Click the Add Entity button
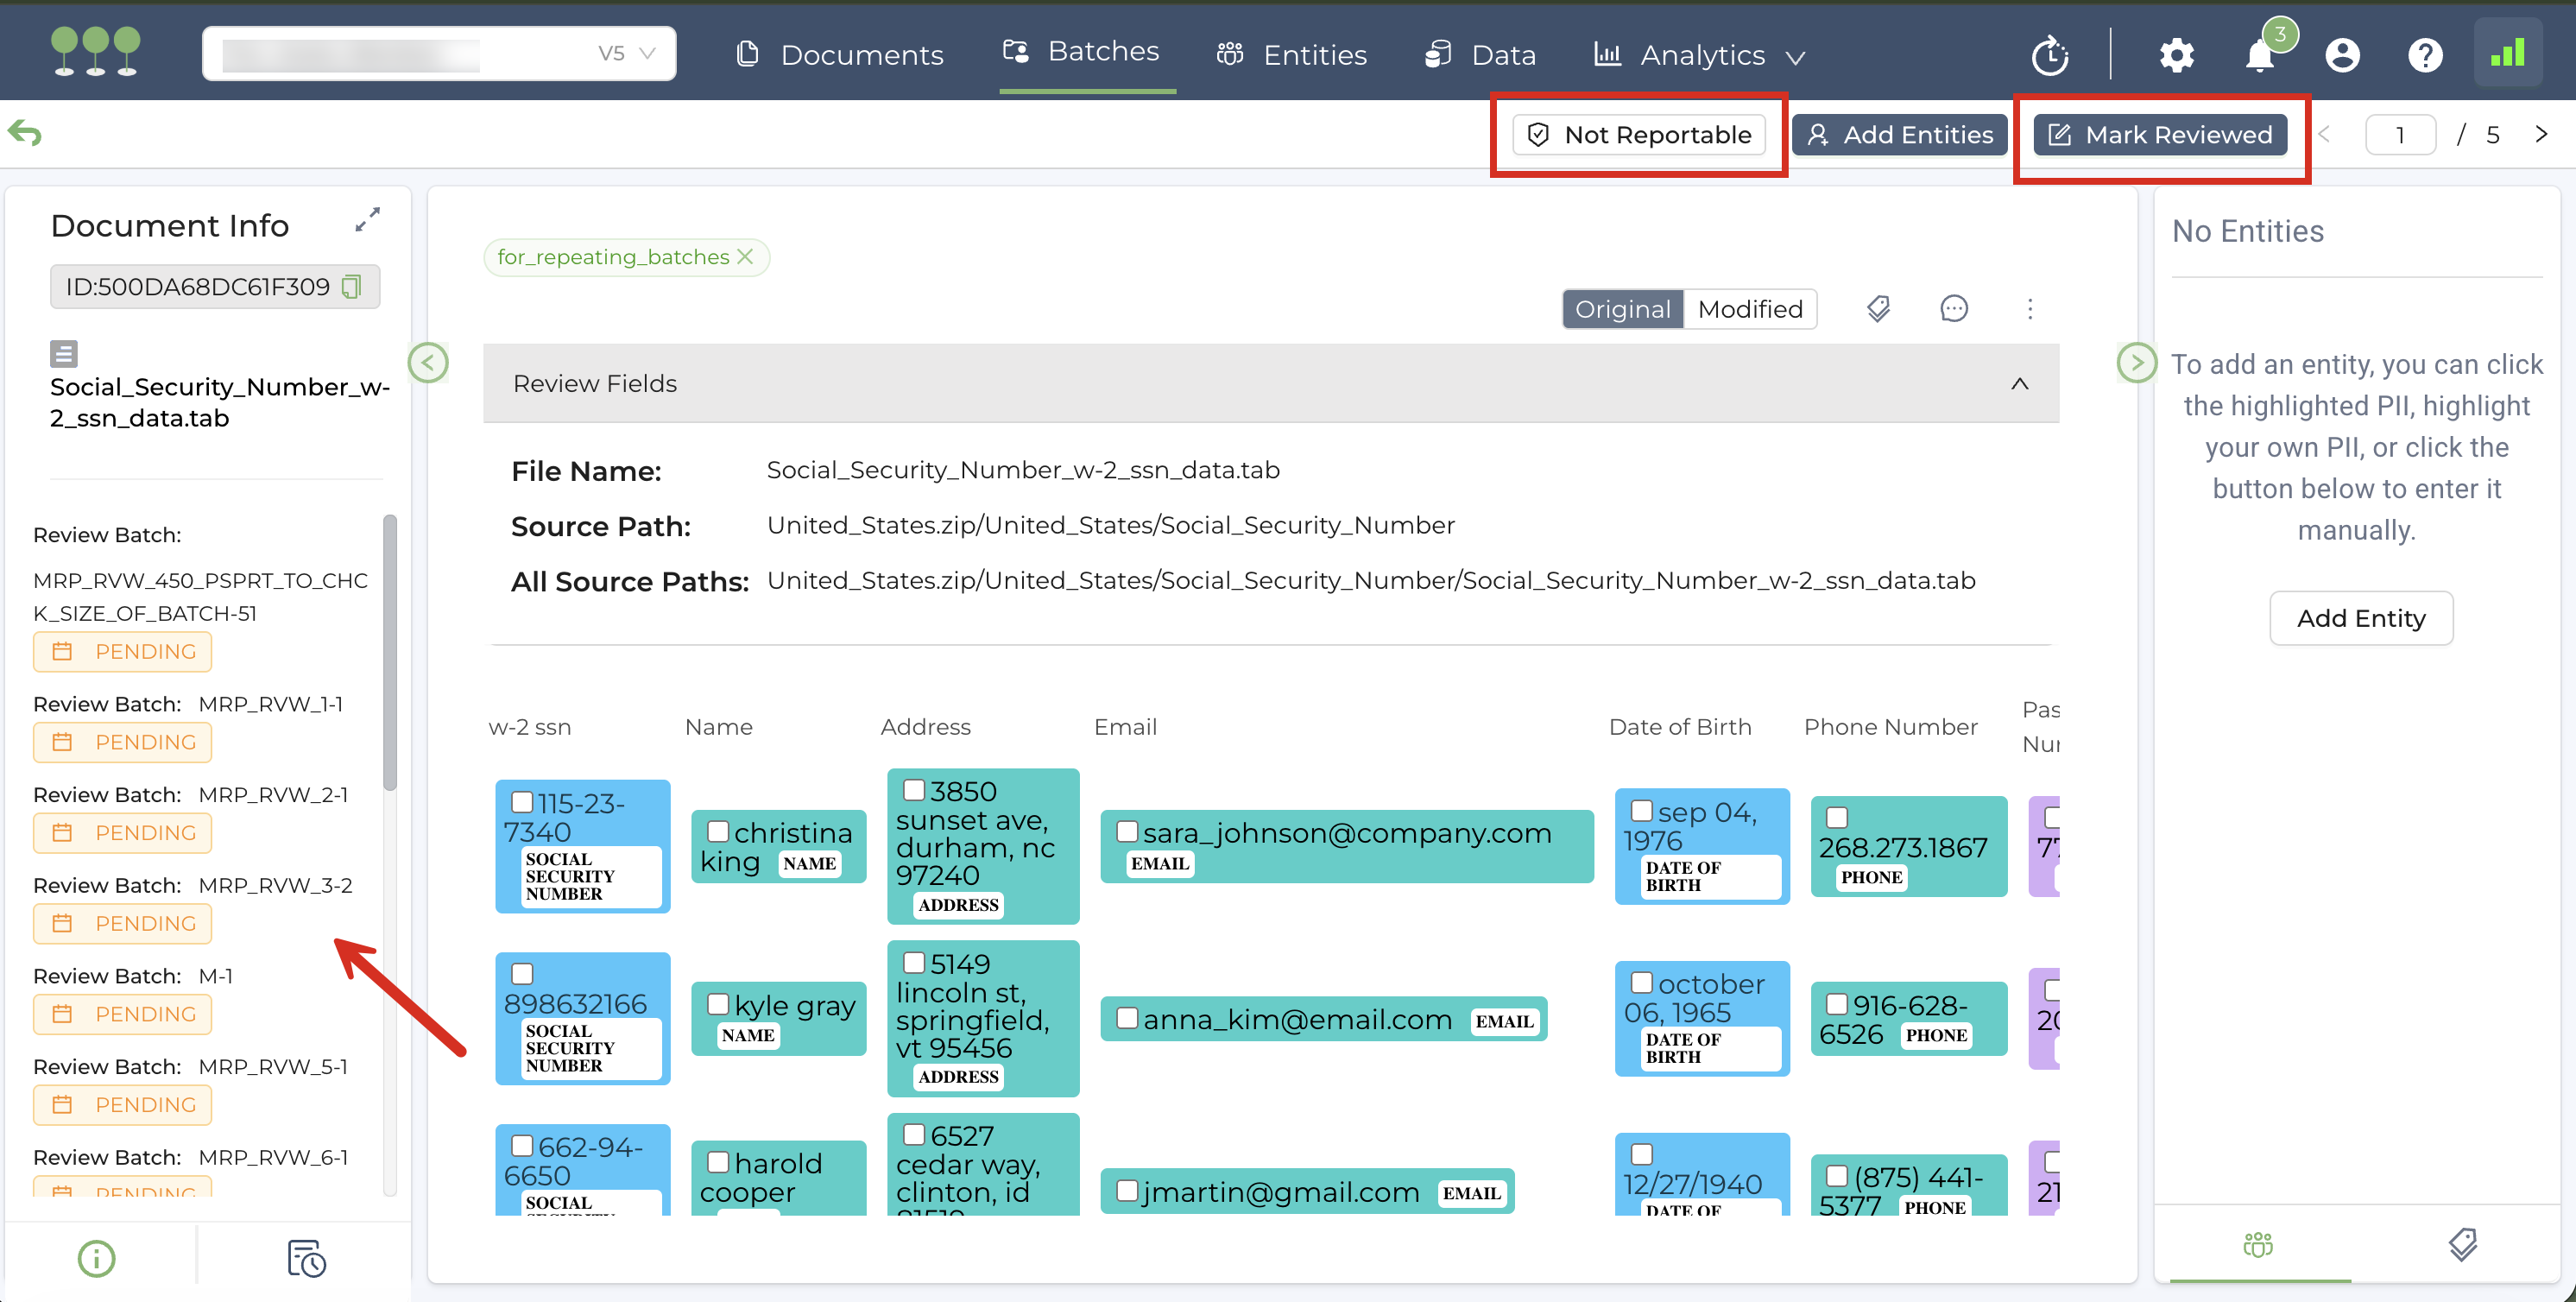 click(x=2360, y=618)
